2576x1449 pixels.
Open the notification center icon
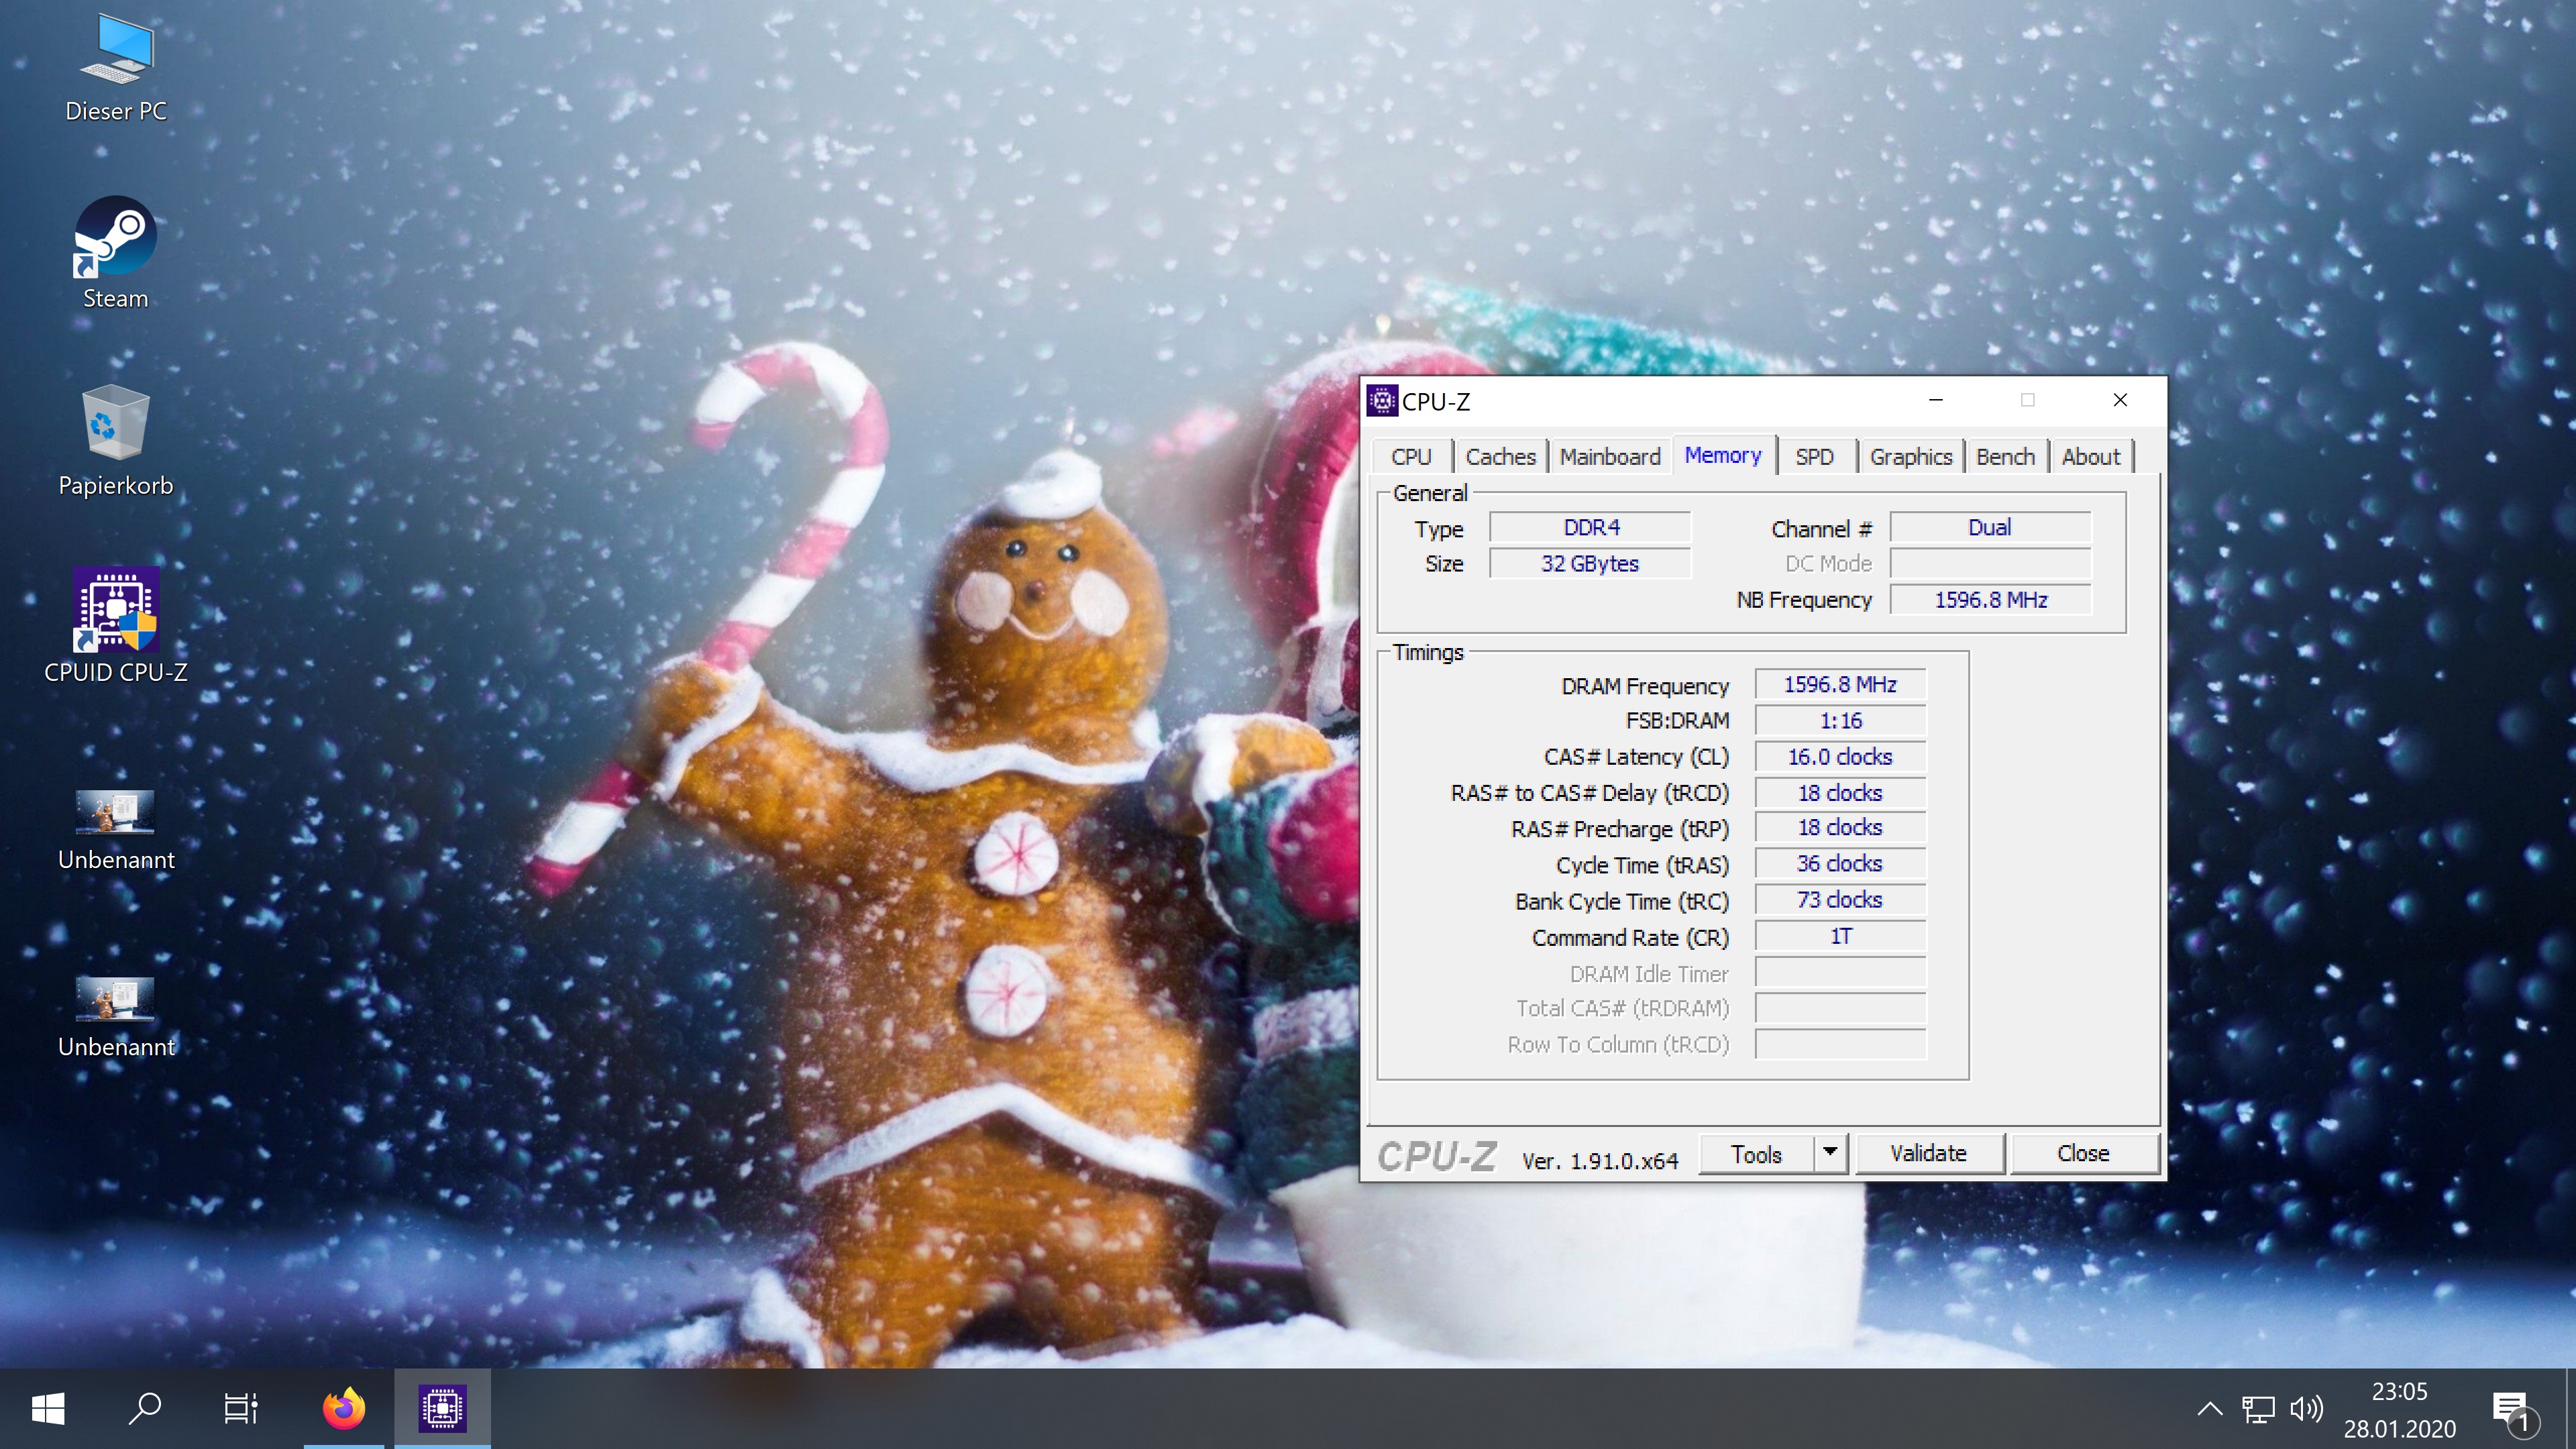(2512, 1409)
